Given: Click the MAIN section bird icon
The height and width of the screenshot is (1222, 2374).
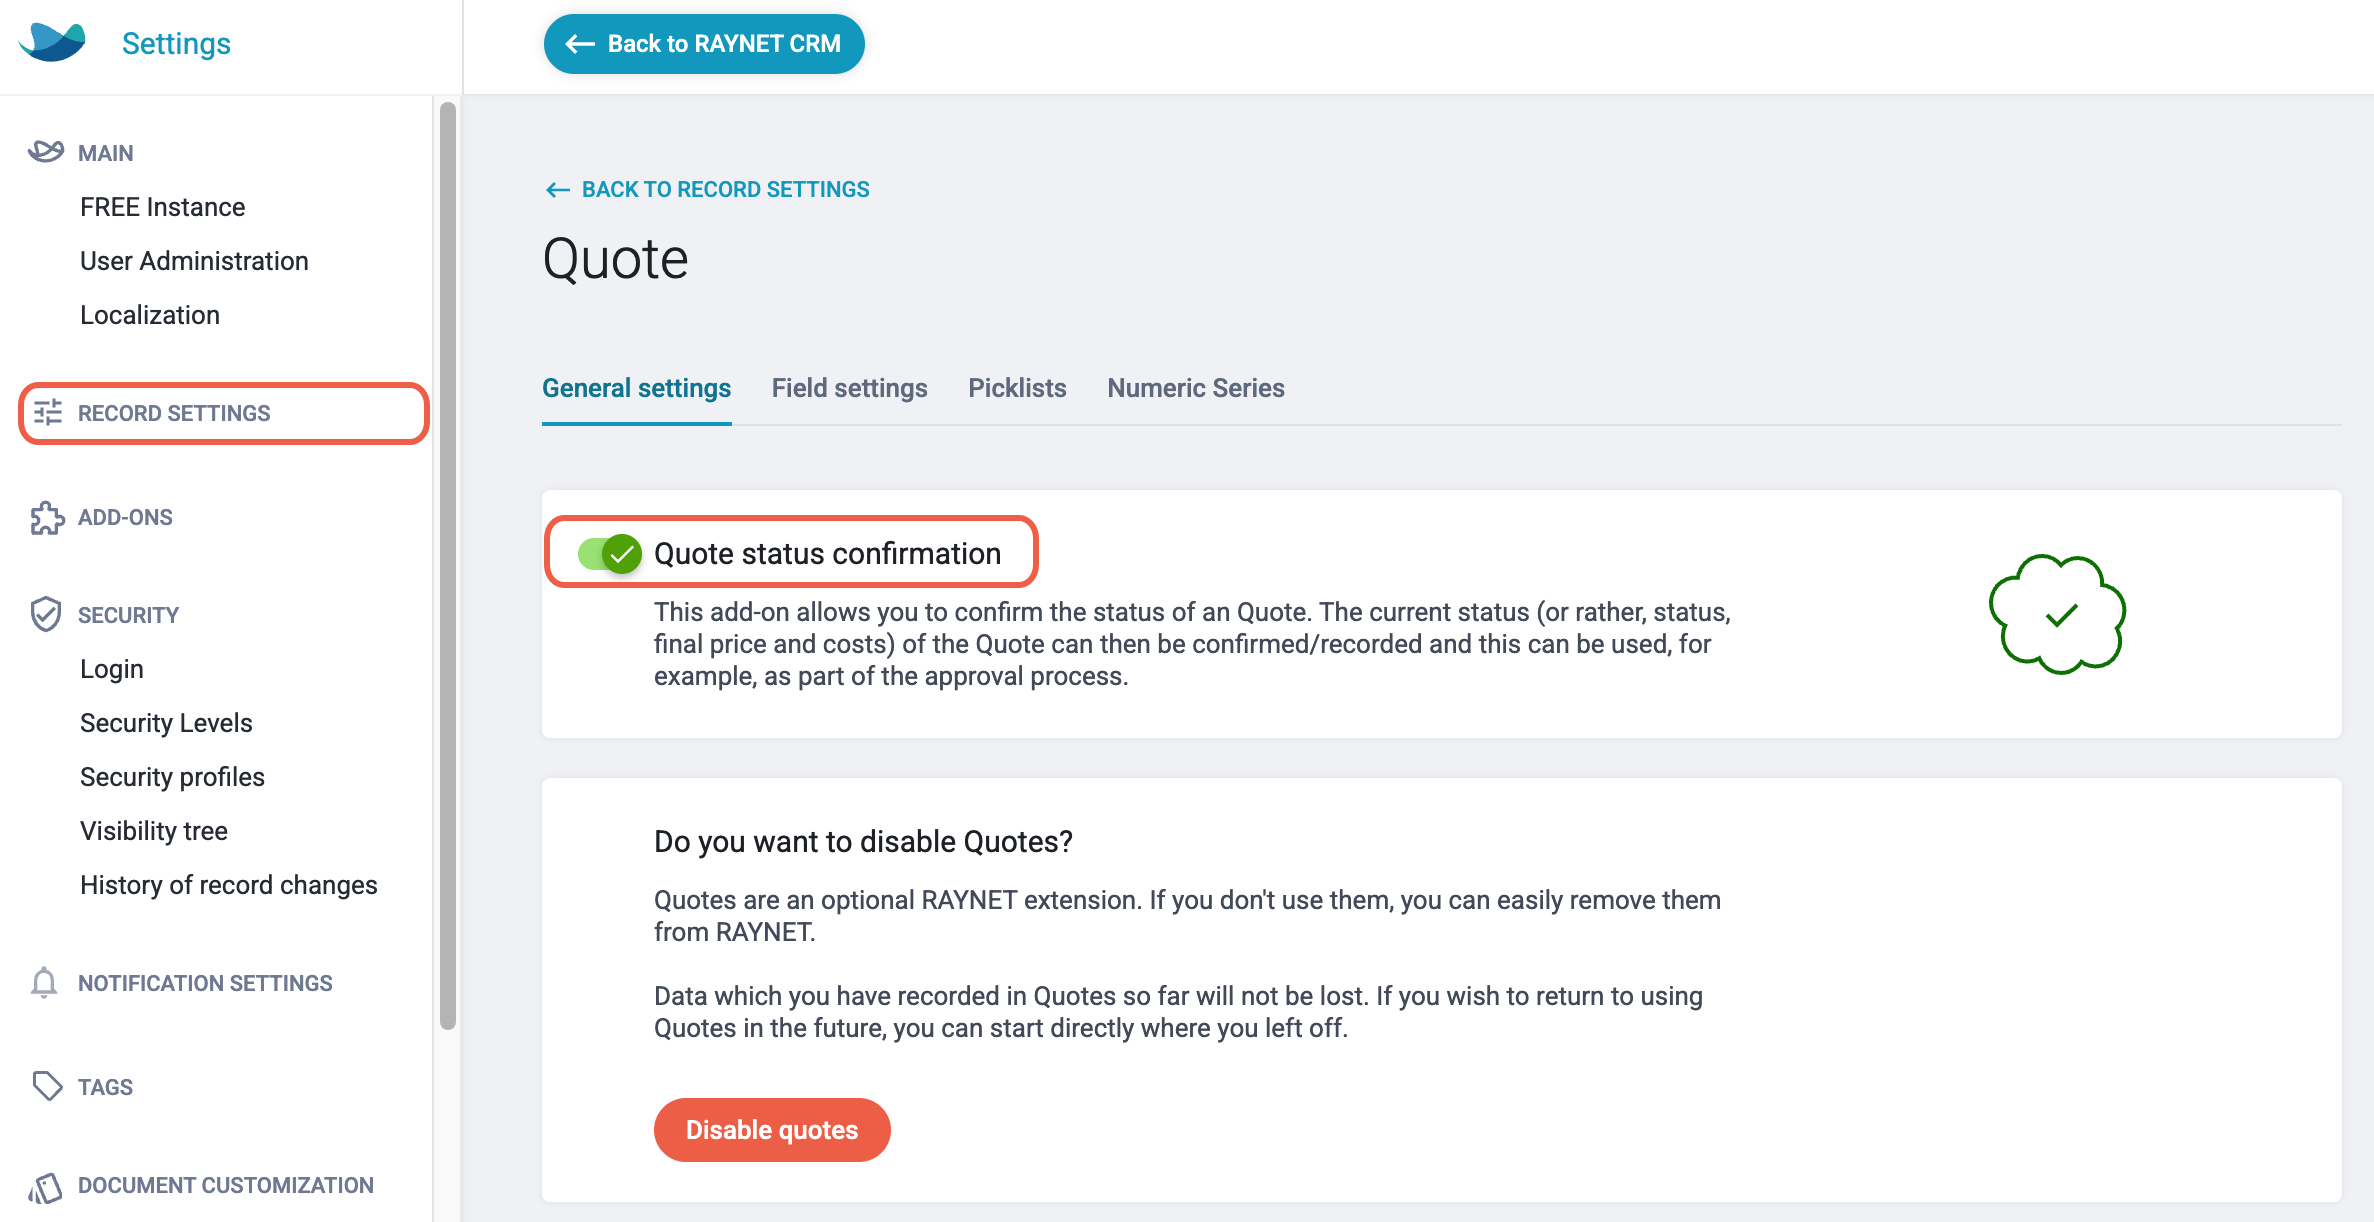Looking at the screenshot, I should click(46, 152).
